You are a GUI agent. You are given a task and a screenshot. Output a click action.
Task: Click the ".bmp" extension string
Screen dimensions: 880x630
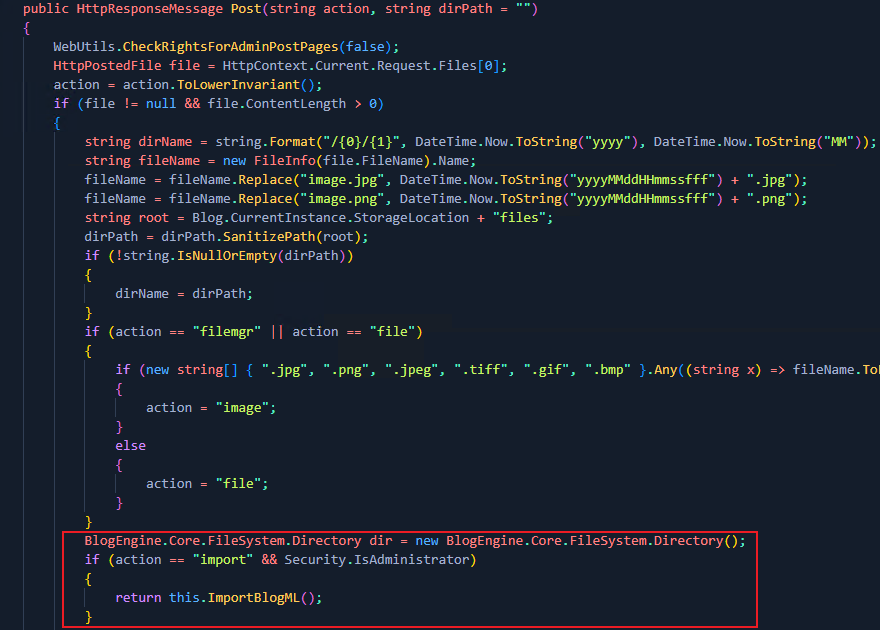tap(608, 370)
